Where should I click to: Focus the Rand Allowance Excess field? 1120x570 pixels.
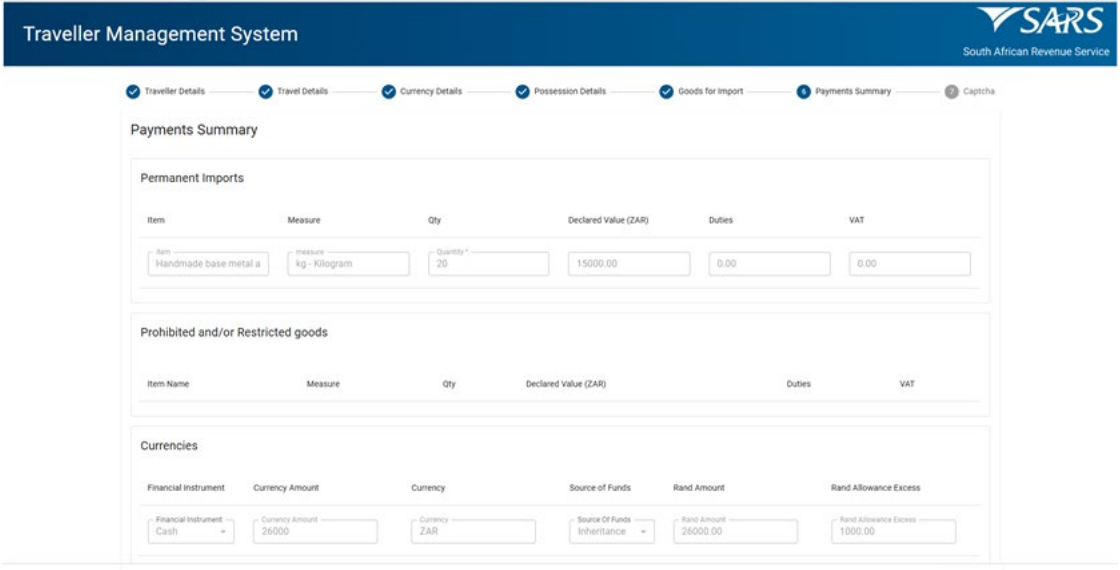892,531
